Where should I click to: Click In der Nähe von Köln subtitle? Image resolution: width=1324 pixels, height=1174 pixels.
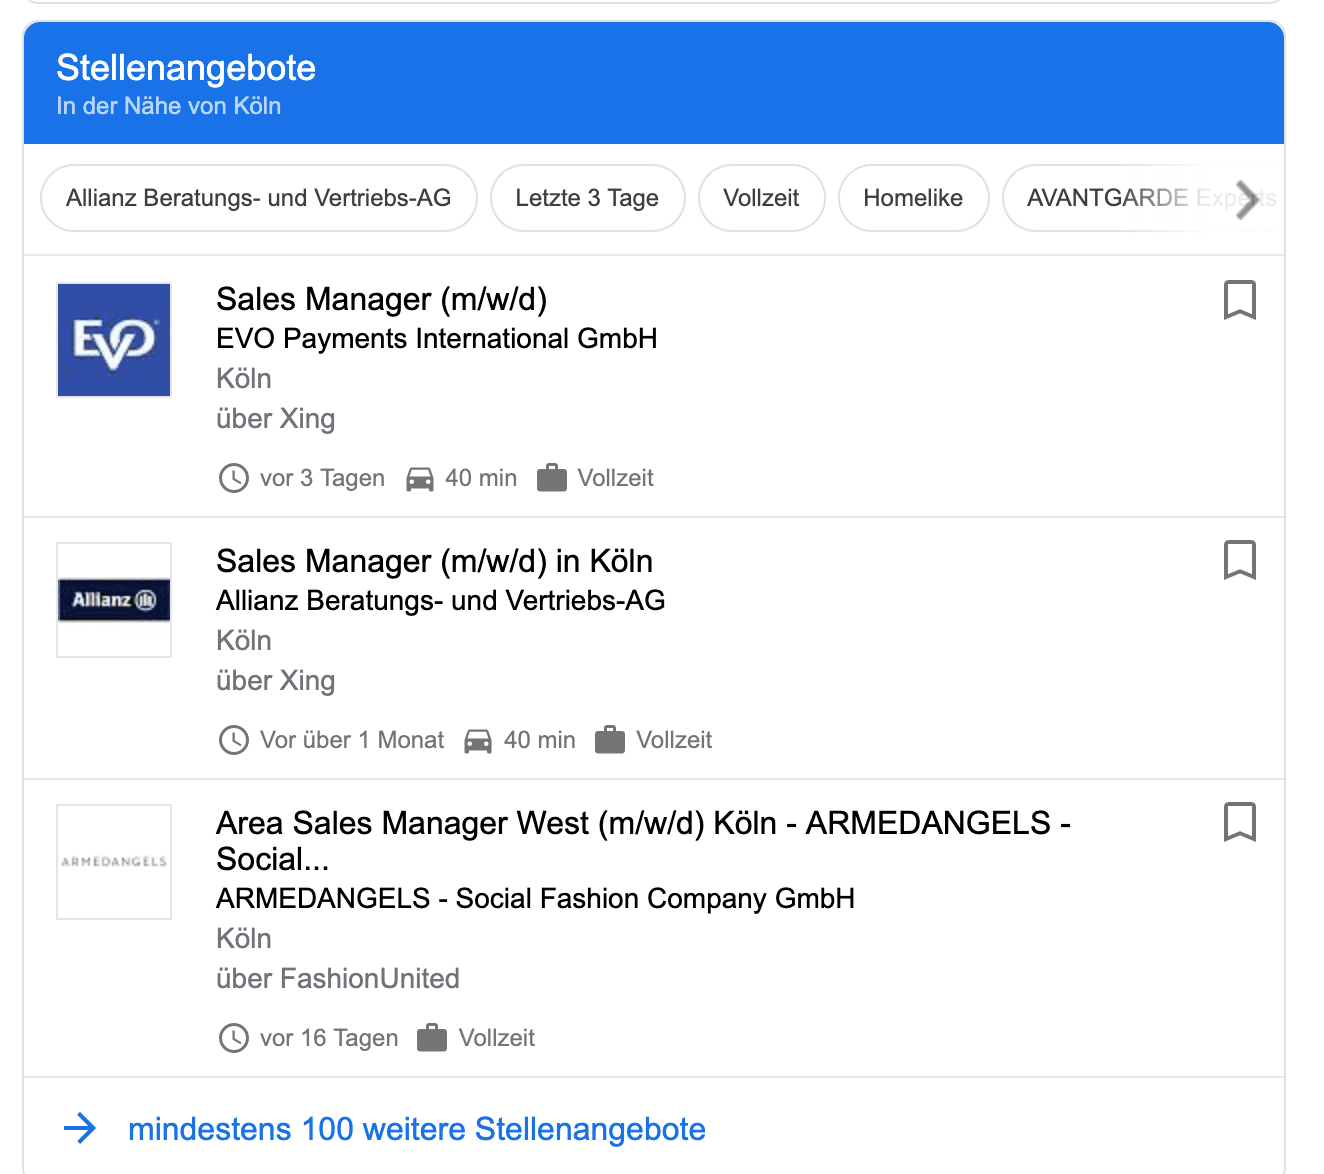pyautogui.click(x=169, y=106)
